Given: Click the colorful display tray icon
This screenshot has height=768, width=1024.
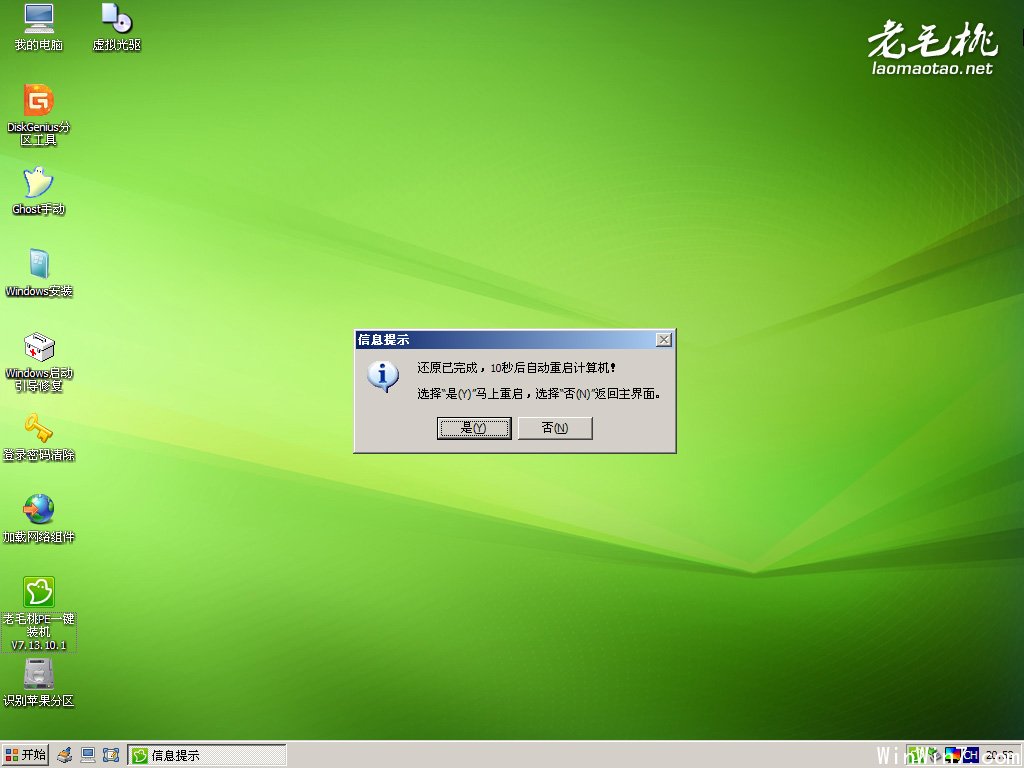Looking at the screenshot, I should [x=951, y=755].
